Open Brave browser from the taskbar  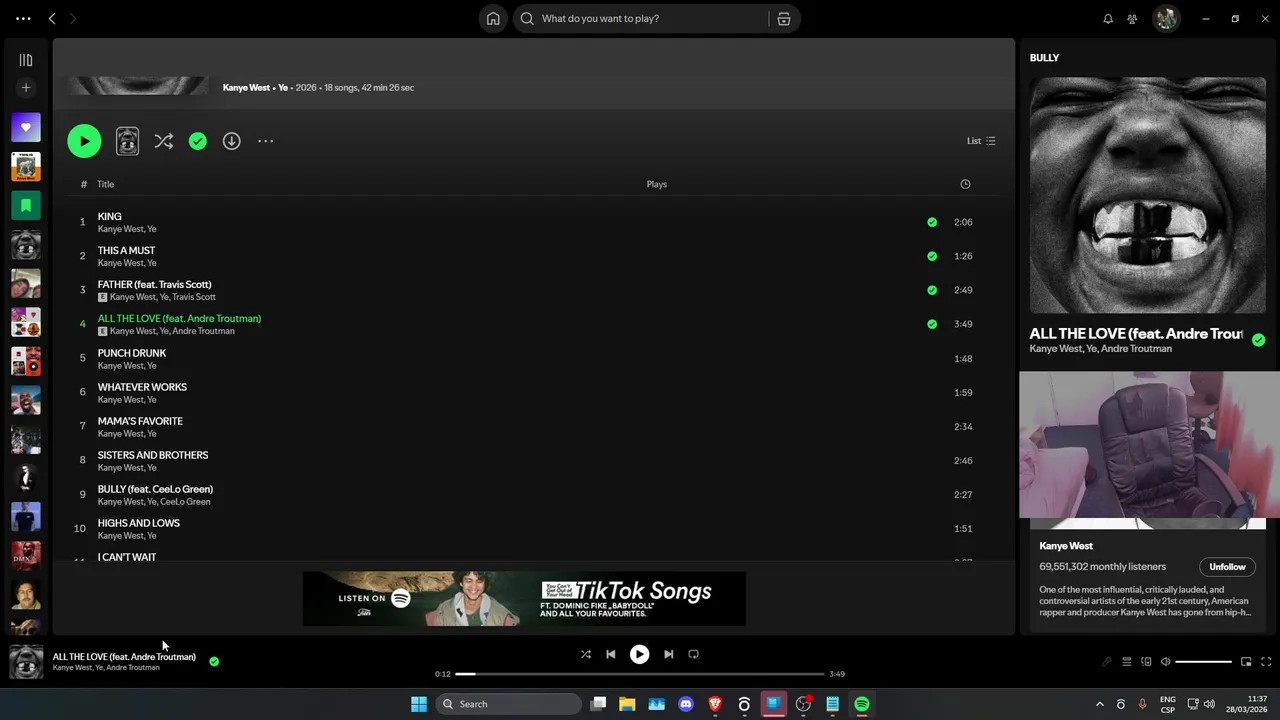[715, 704]
